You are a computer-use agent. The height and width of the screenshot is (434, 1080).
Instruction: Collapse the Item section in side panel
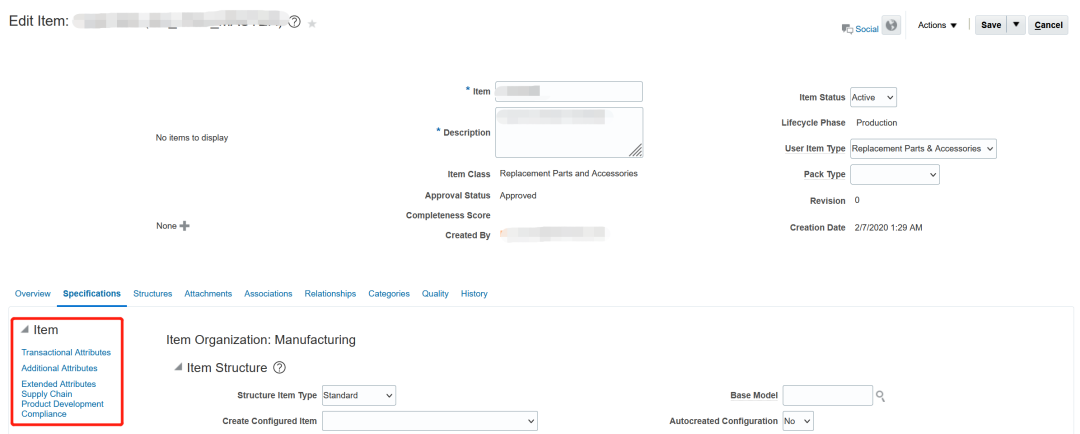point(25,330)
